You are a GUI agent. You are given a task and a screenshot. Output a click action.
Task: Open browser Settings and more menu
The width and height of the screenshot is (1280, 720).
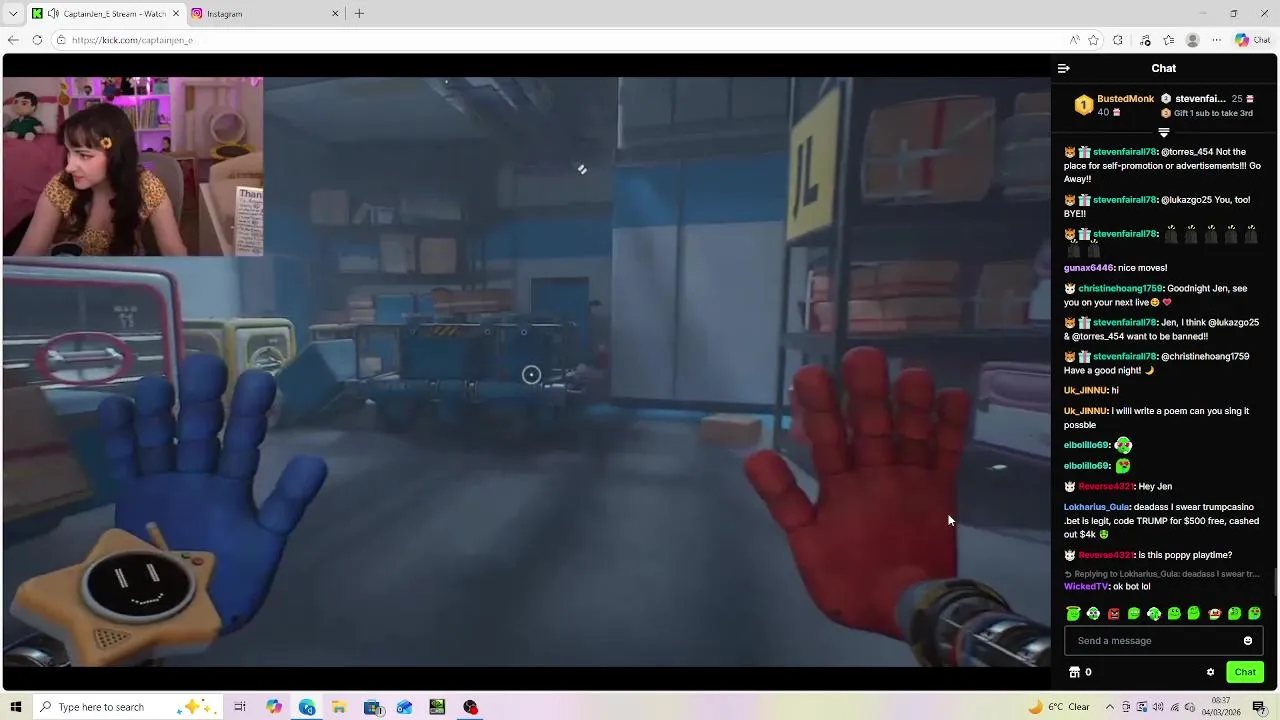click(x=1216, y=40)
